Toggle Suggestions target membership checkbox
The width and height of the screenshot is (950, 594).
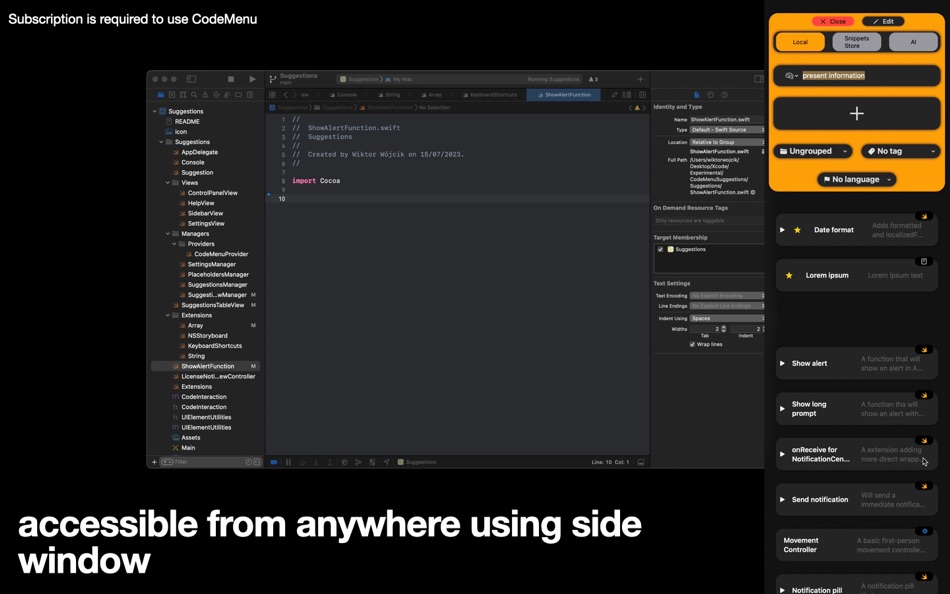[x=660, y=249]
